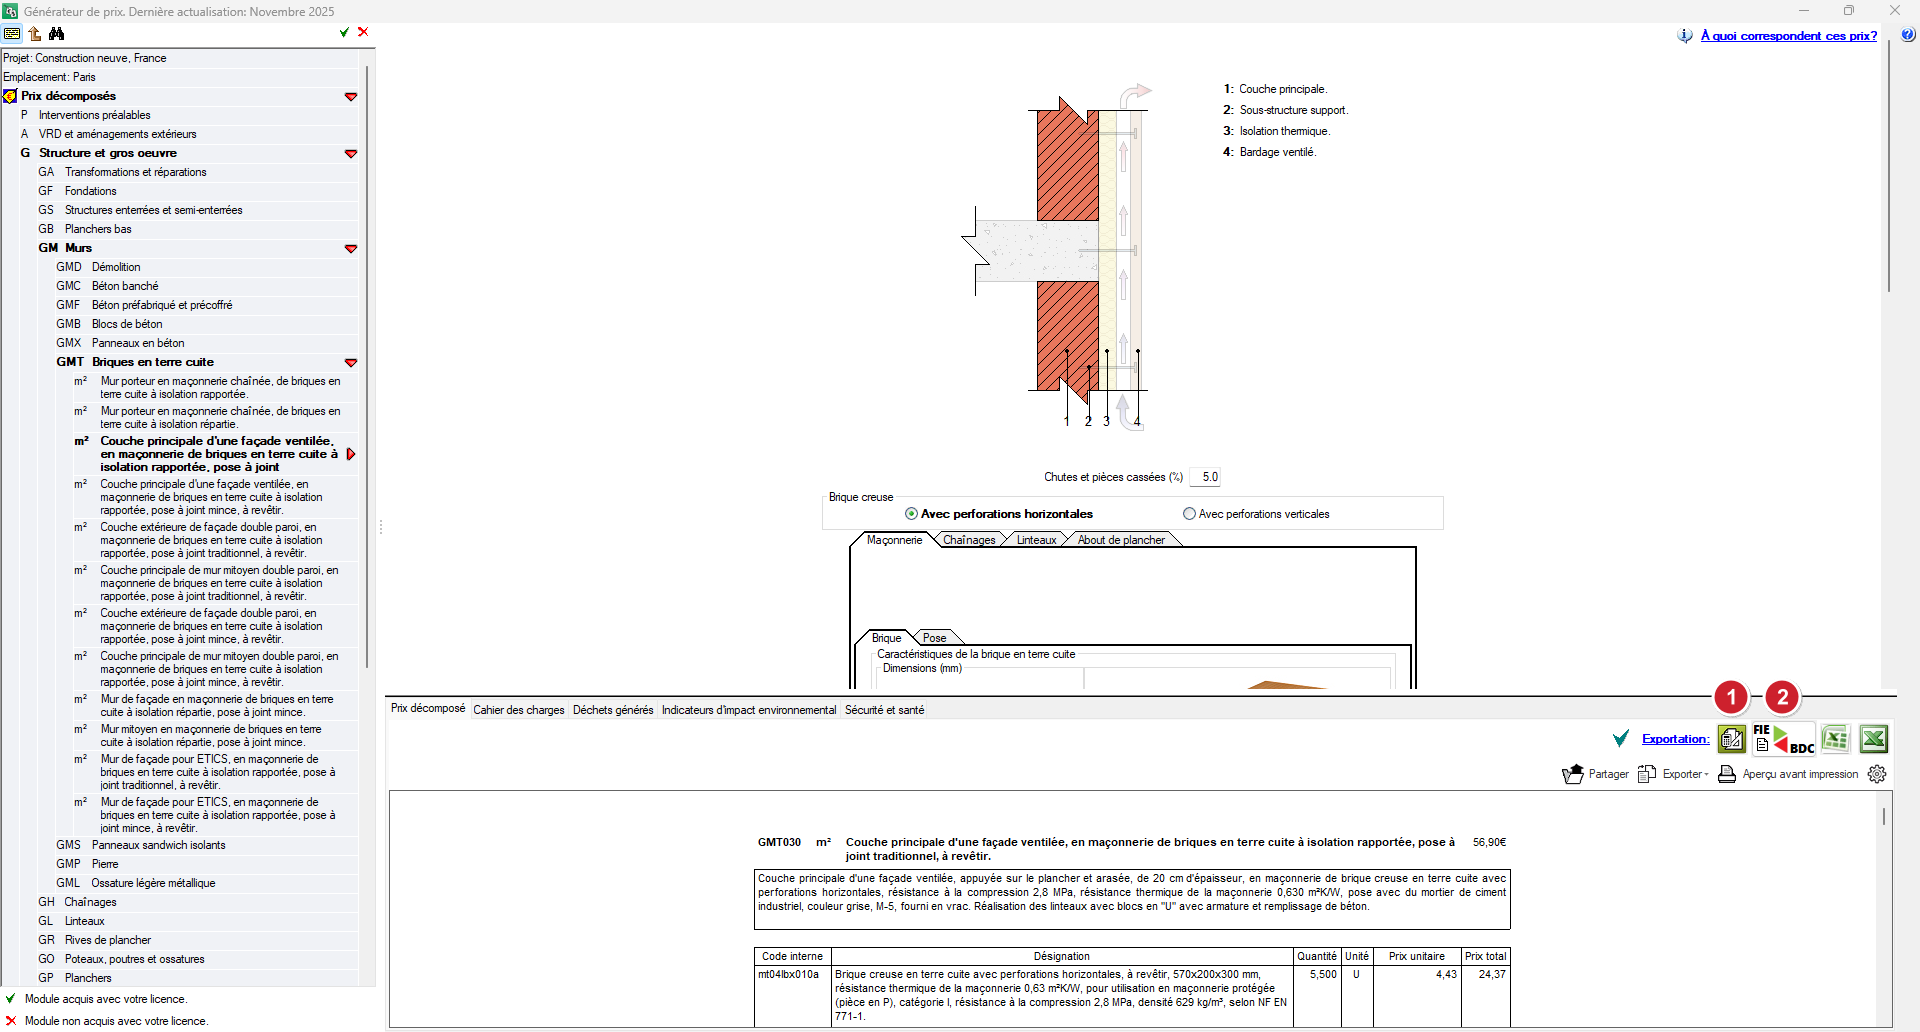
Task: Click the 'Chutes et pièces cassées' percentage field
Action: [x=1208, y=477]
